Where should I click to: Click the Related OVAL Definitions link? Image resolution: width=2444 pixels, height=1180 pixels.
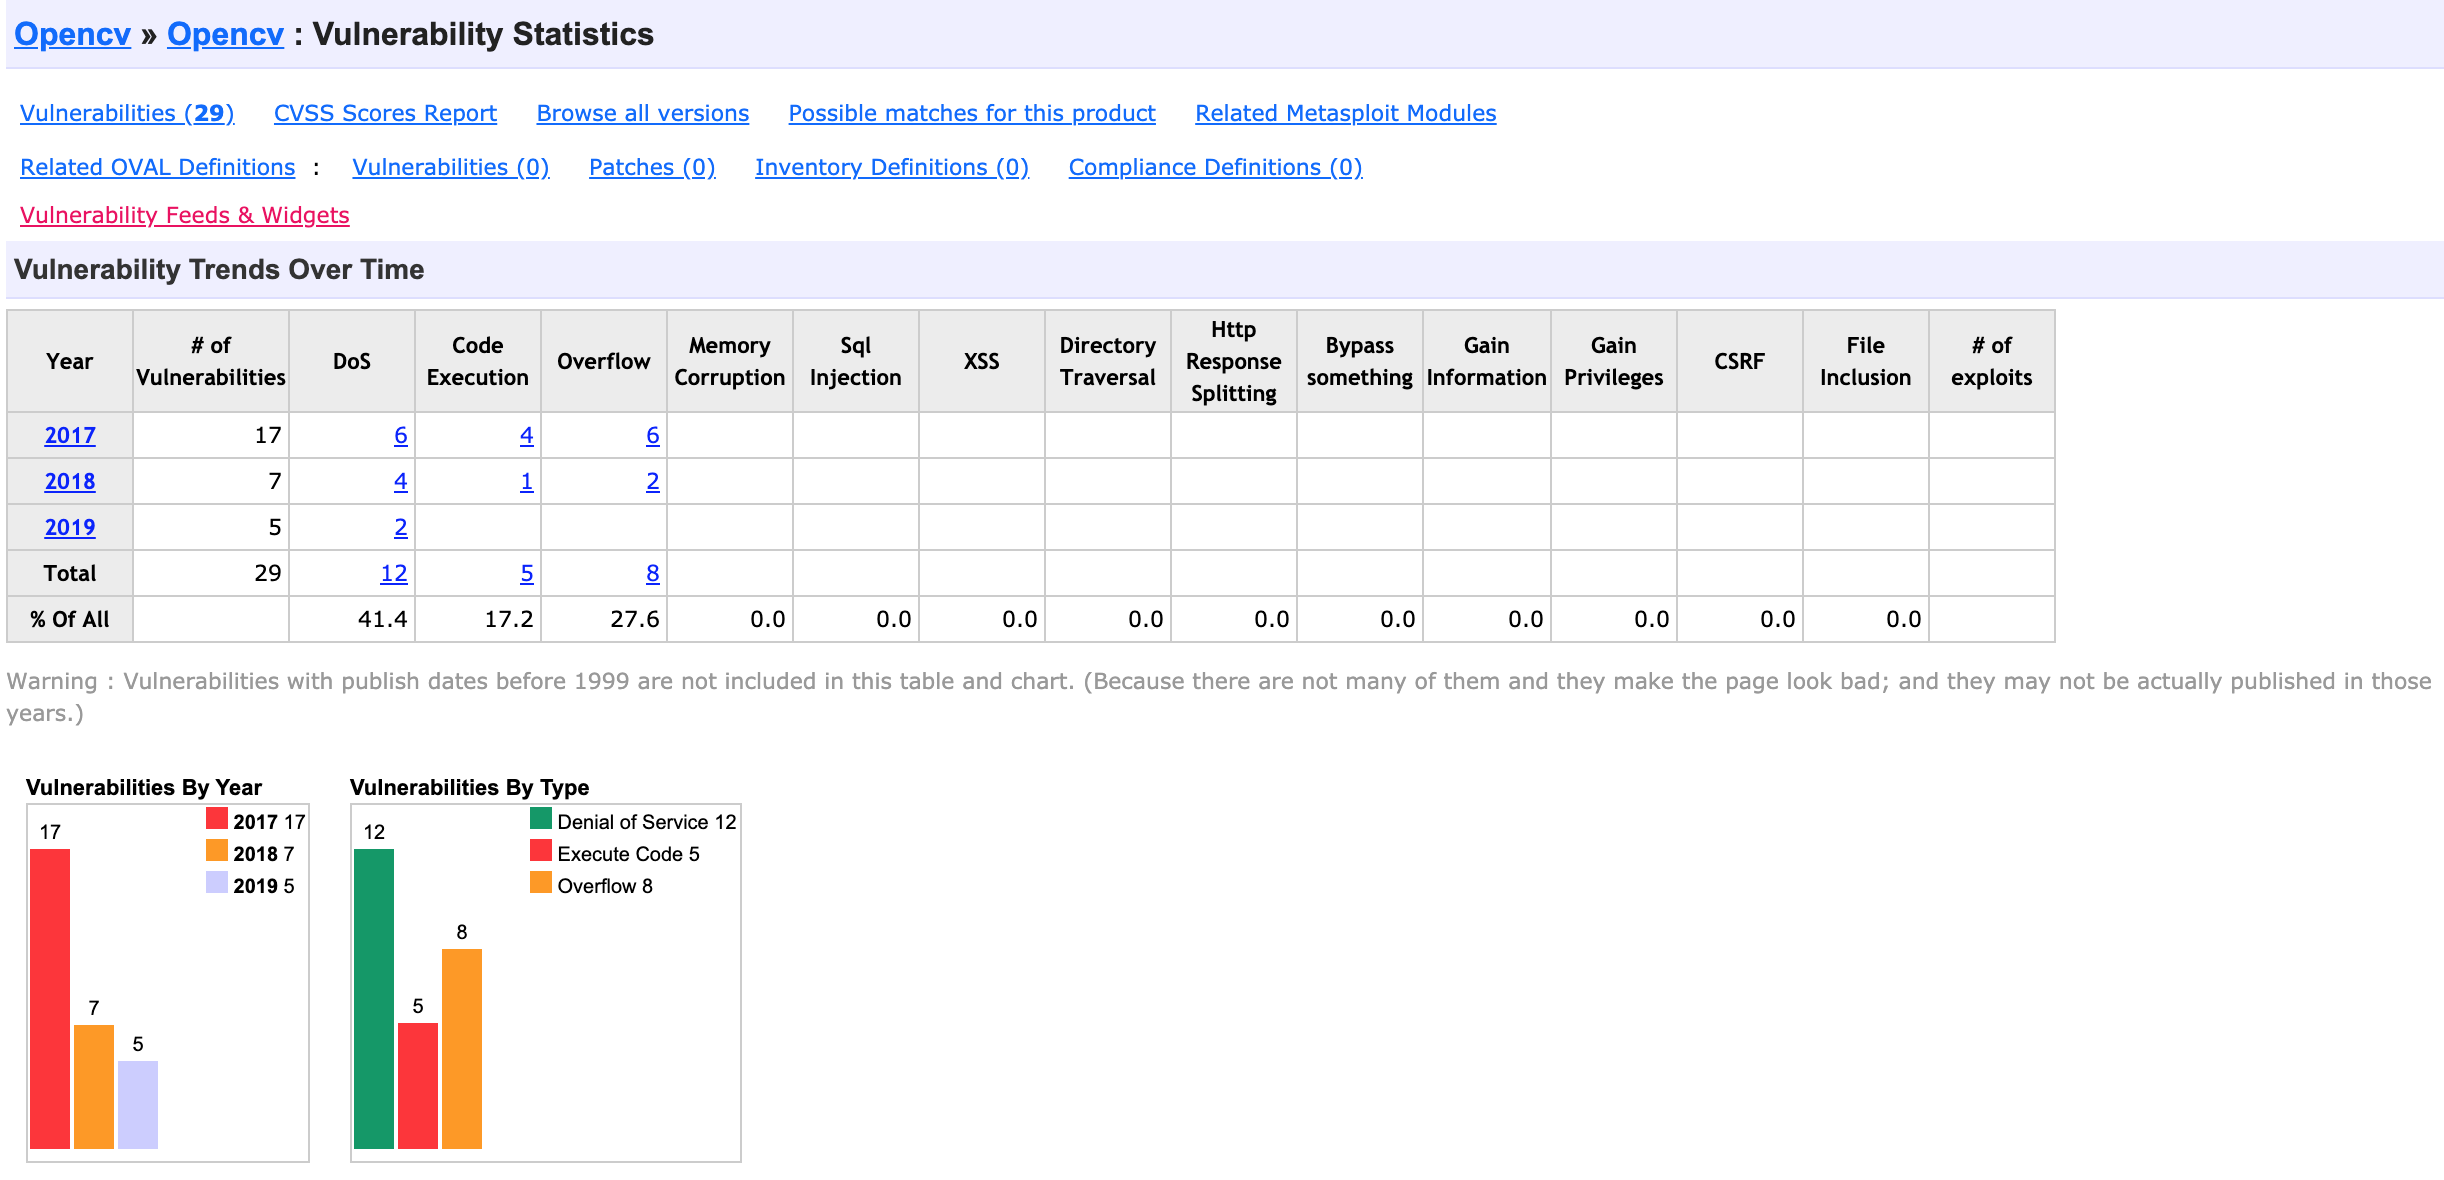(x=158, y=167)
